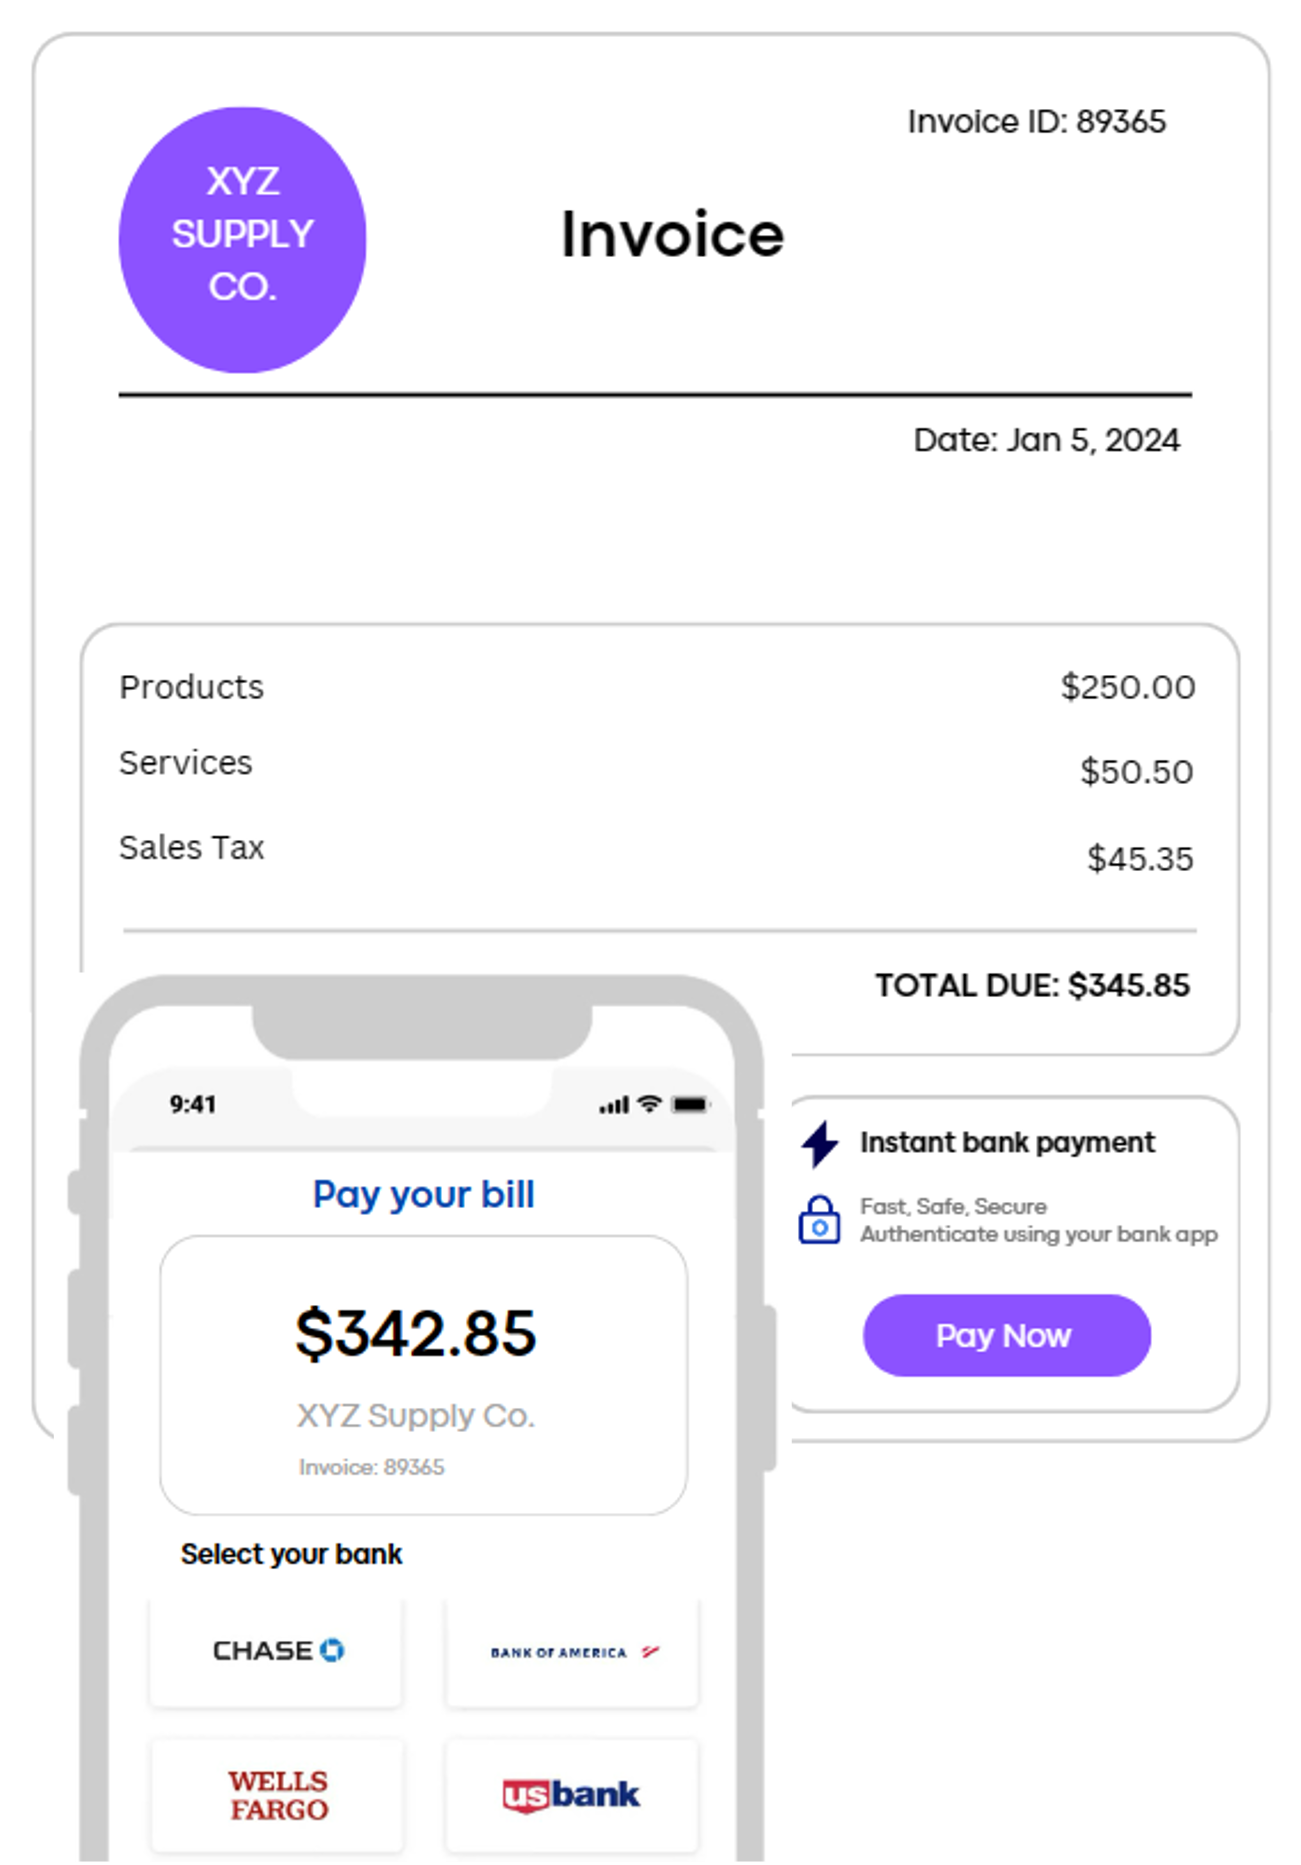The image size is (1301, 1865).
Task: Click the XYZ Supply Co. logo
Action: coord(242,240)
